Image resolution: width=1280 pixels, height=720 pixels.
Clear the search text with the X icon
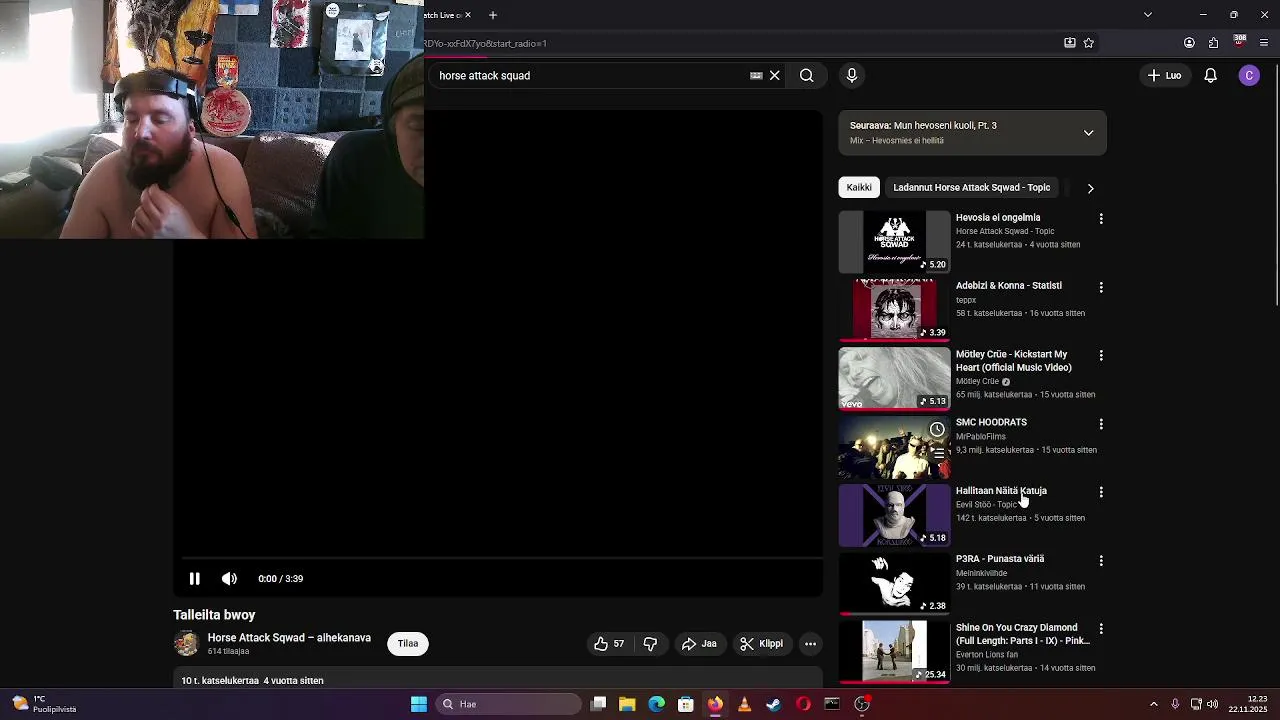[x=774, y=75]
